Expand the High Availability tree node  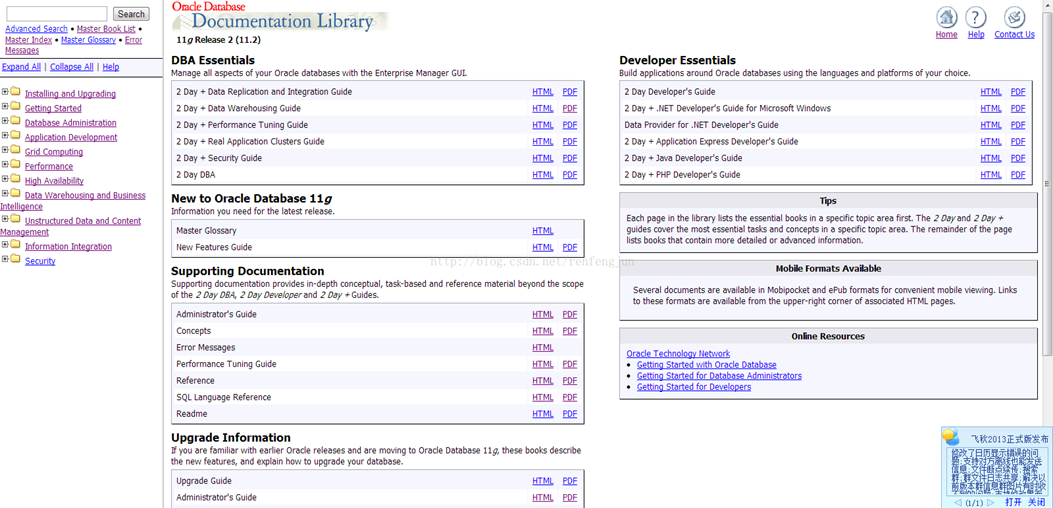click(5, 179)
